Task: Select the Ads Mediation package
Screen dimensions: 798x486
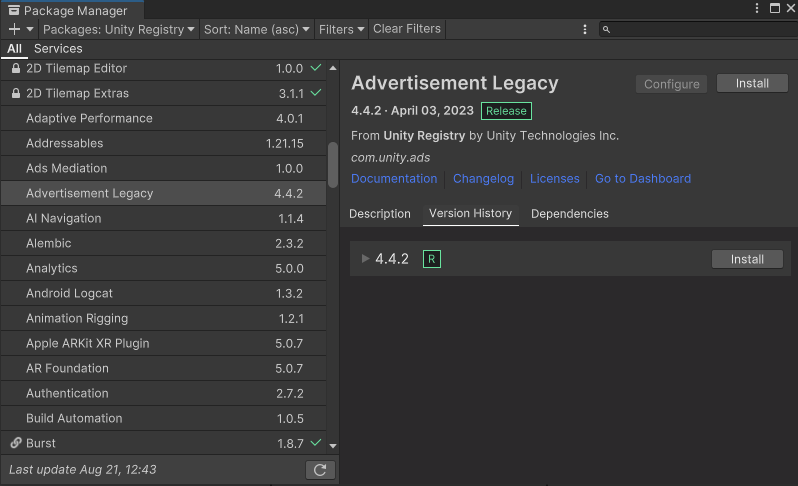Action: click(x=163, y=168)
